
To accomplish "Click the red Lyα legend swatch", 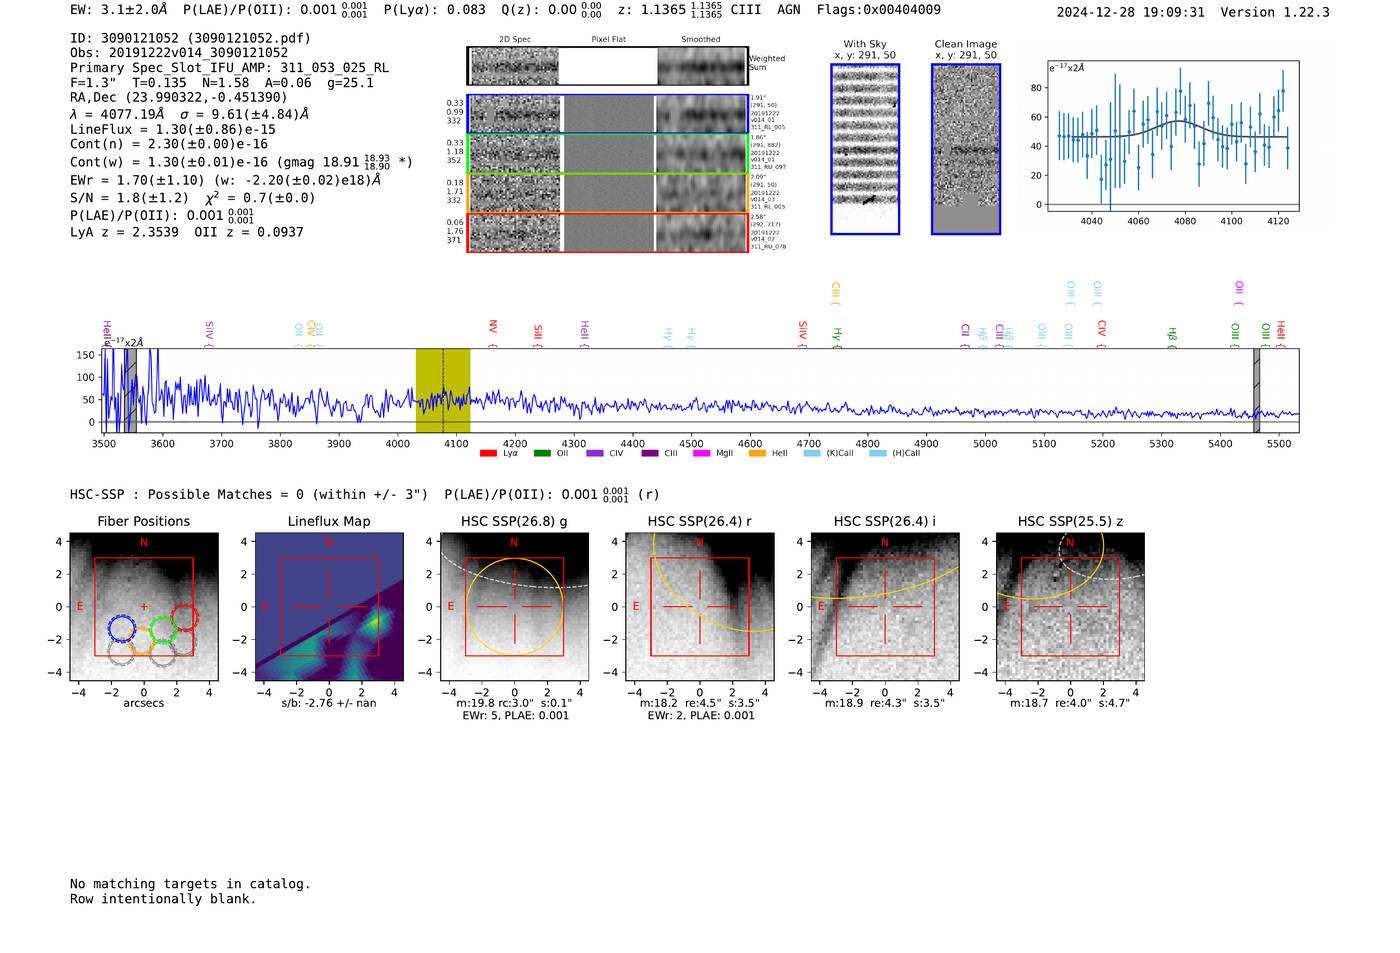I will (x=488, y=454).
